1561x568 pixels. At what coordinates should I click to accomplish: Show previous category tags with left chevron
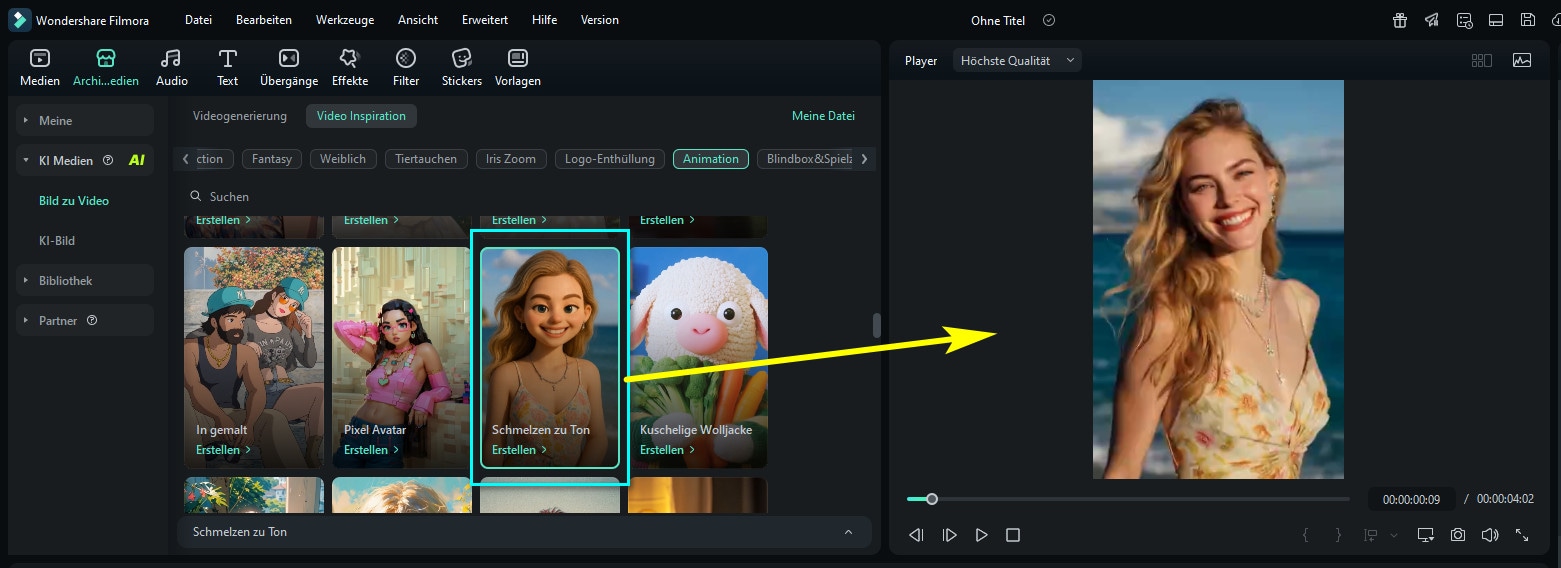tap(185, 158)
